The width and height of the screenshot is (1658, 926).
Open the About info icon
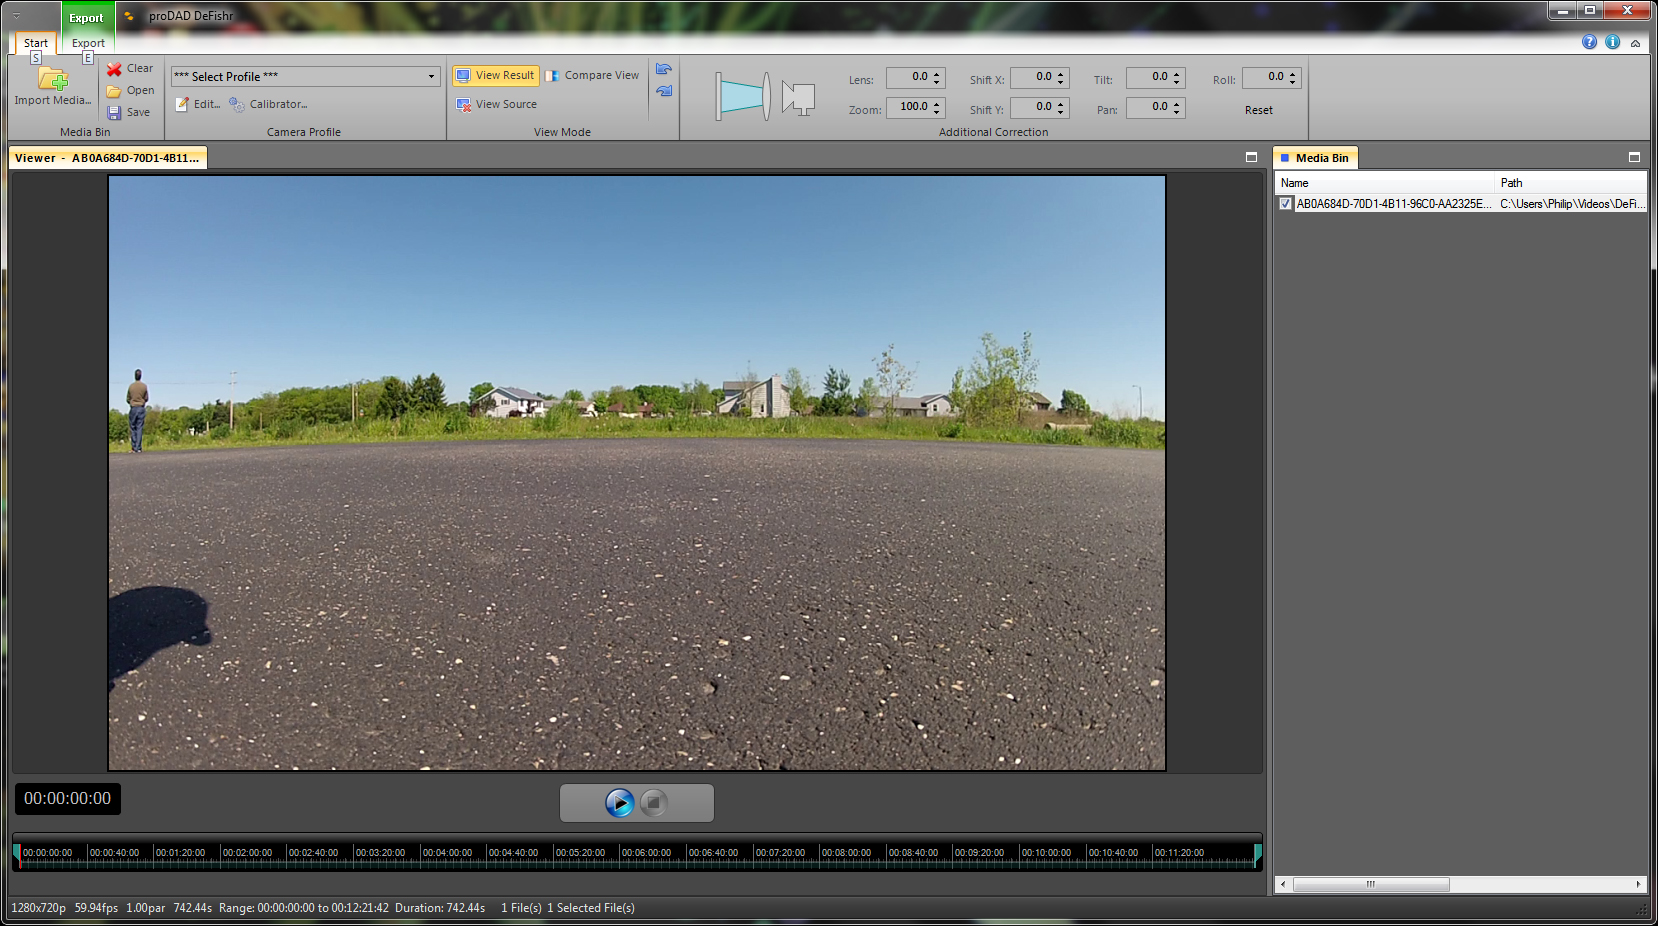pyautogui.click(x=1613, y=42)
